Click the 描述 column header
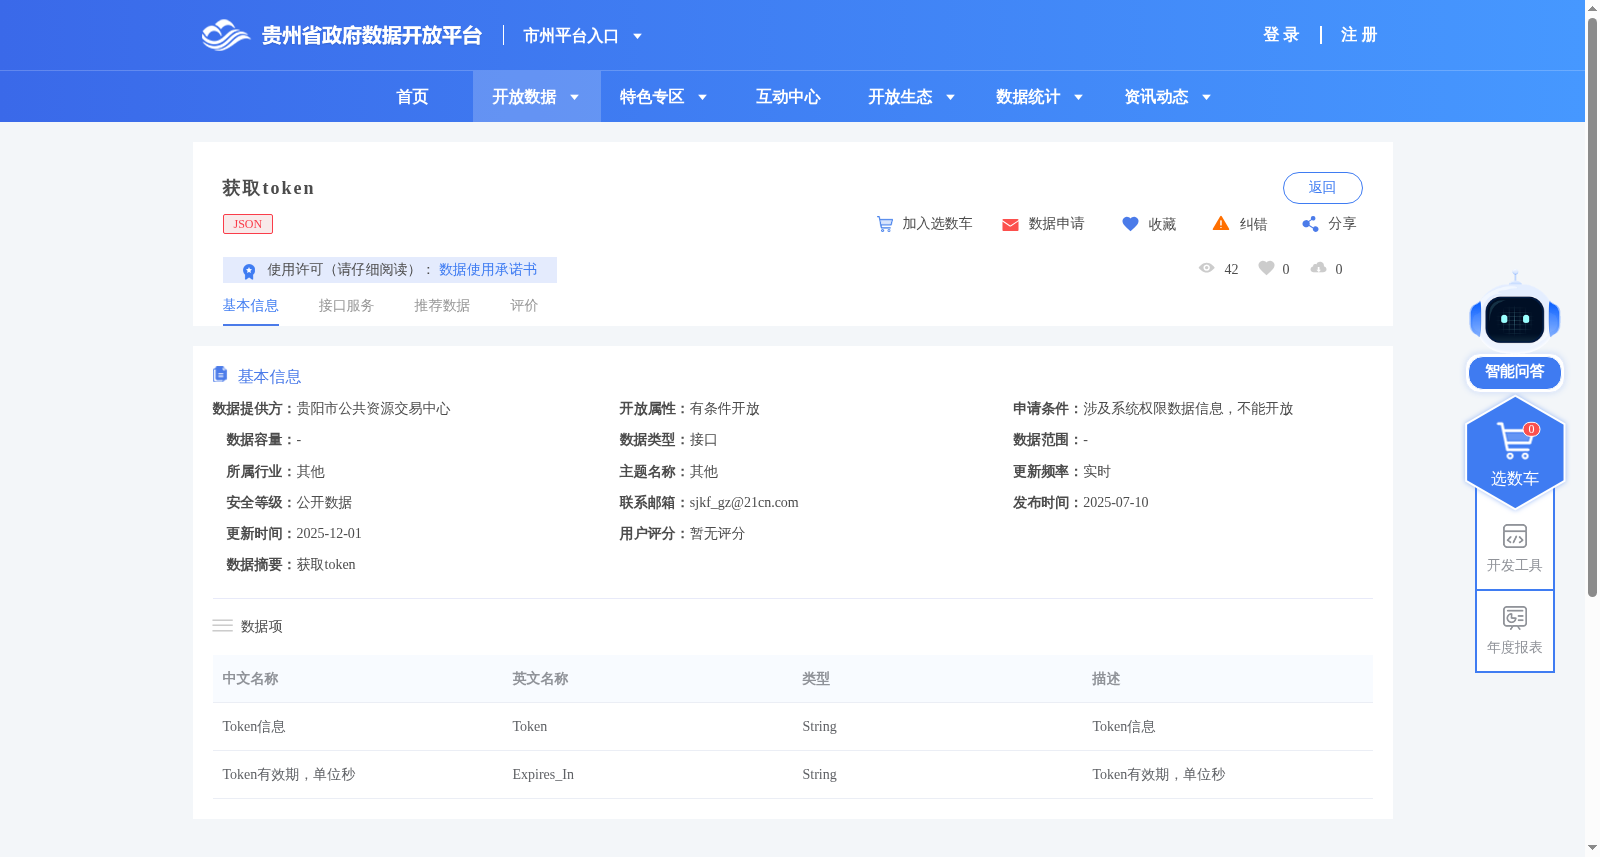Viewport: 1600px width, 857px height. point(1106,679)
